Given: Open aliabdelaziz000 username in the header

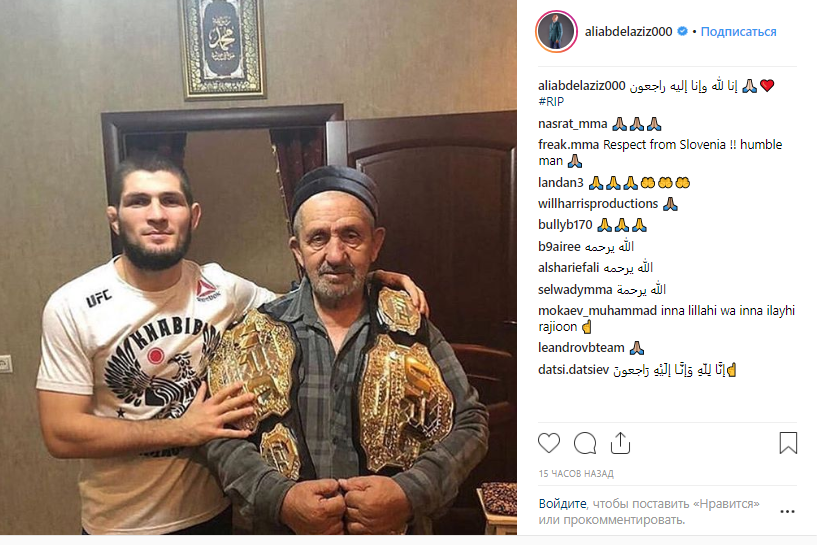Looking at the screenshot, I should [628, 32].
